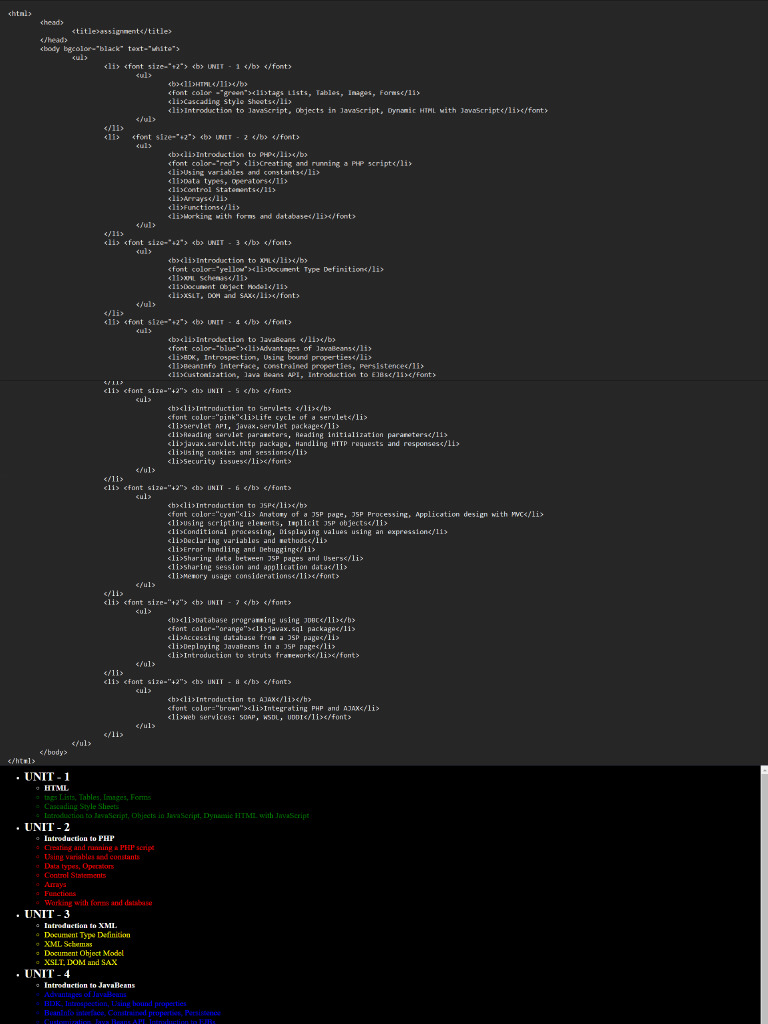Click the rendered "UNIT - 3" heading

click(x=47, y=914)
